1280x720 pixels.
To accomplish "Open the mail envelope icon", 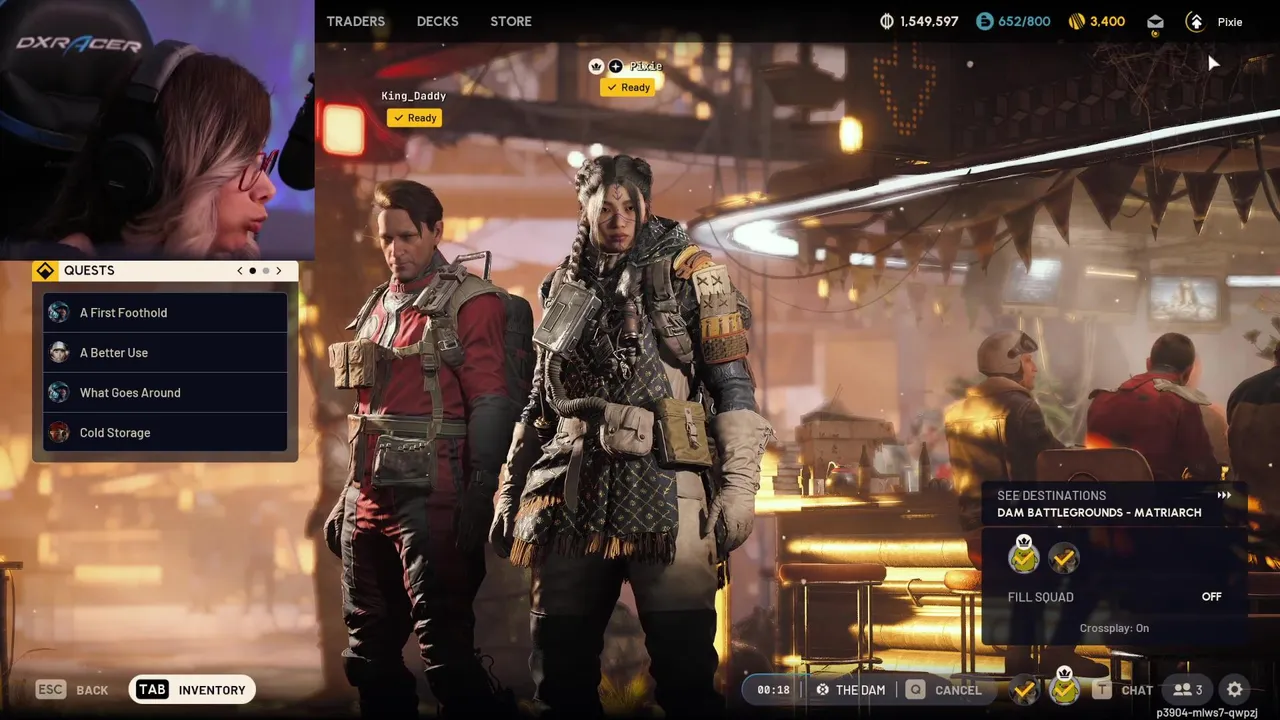I will click(x=1155, y=21).
